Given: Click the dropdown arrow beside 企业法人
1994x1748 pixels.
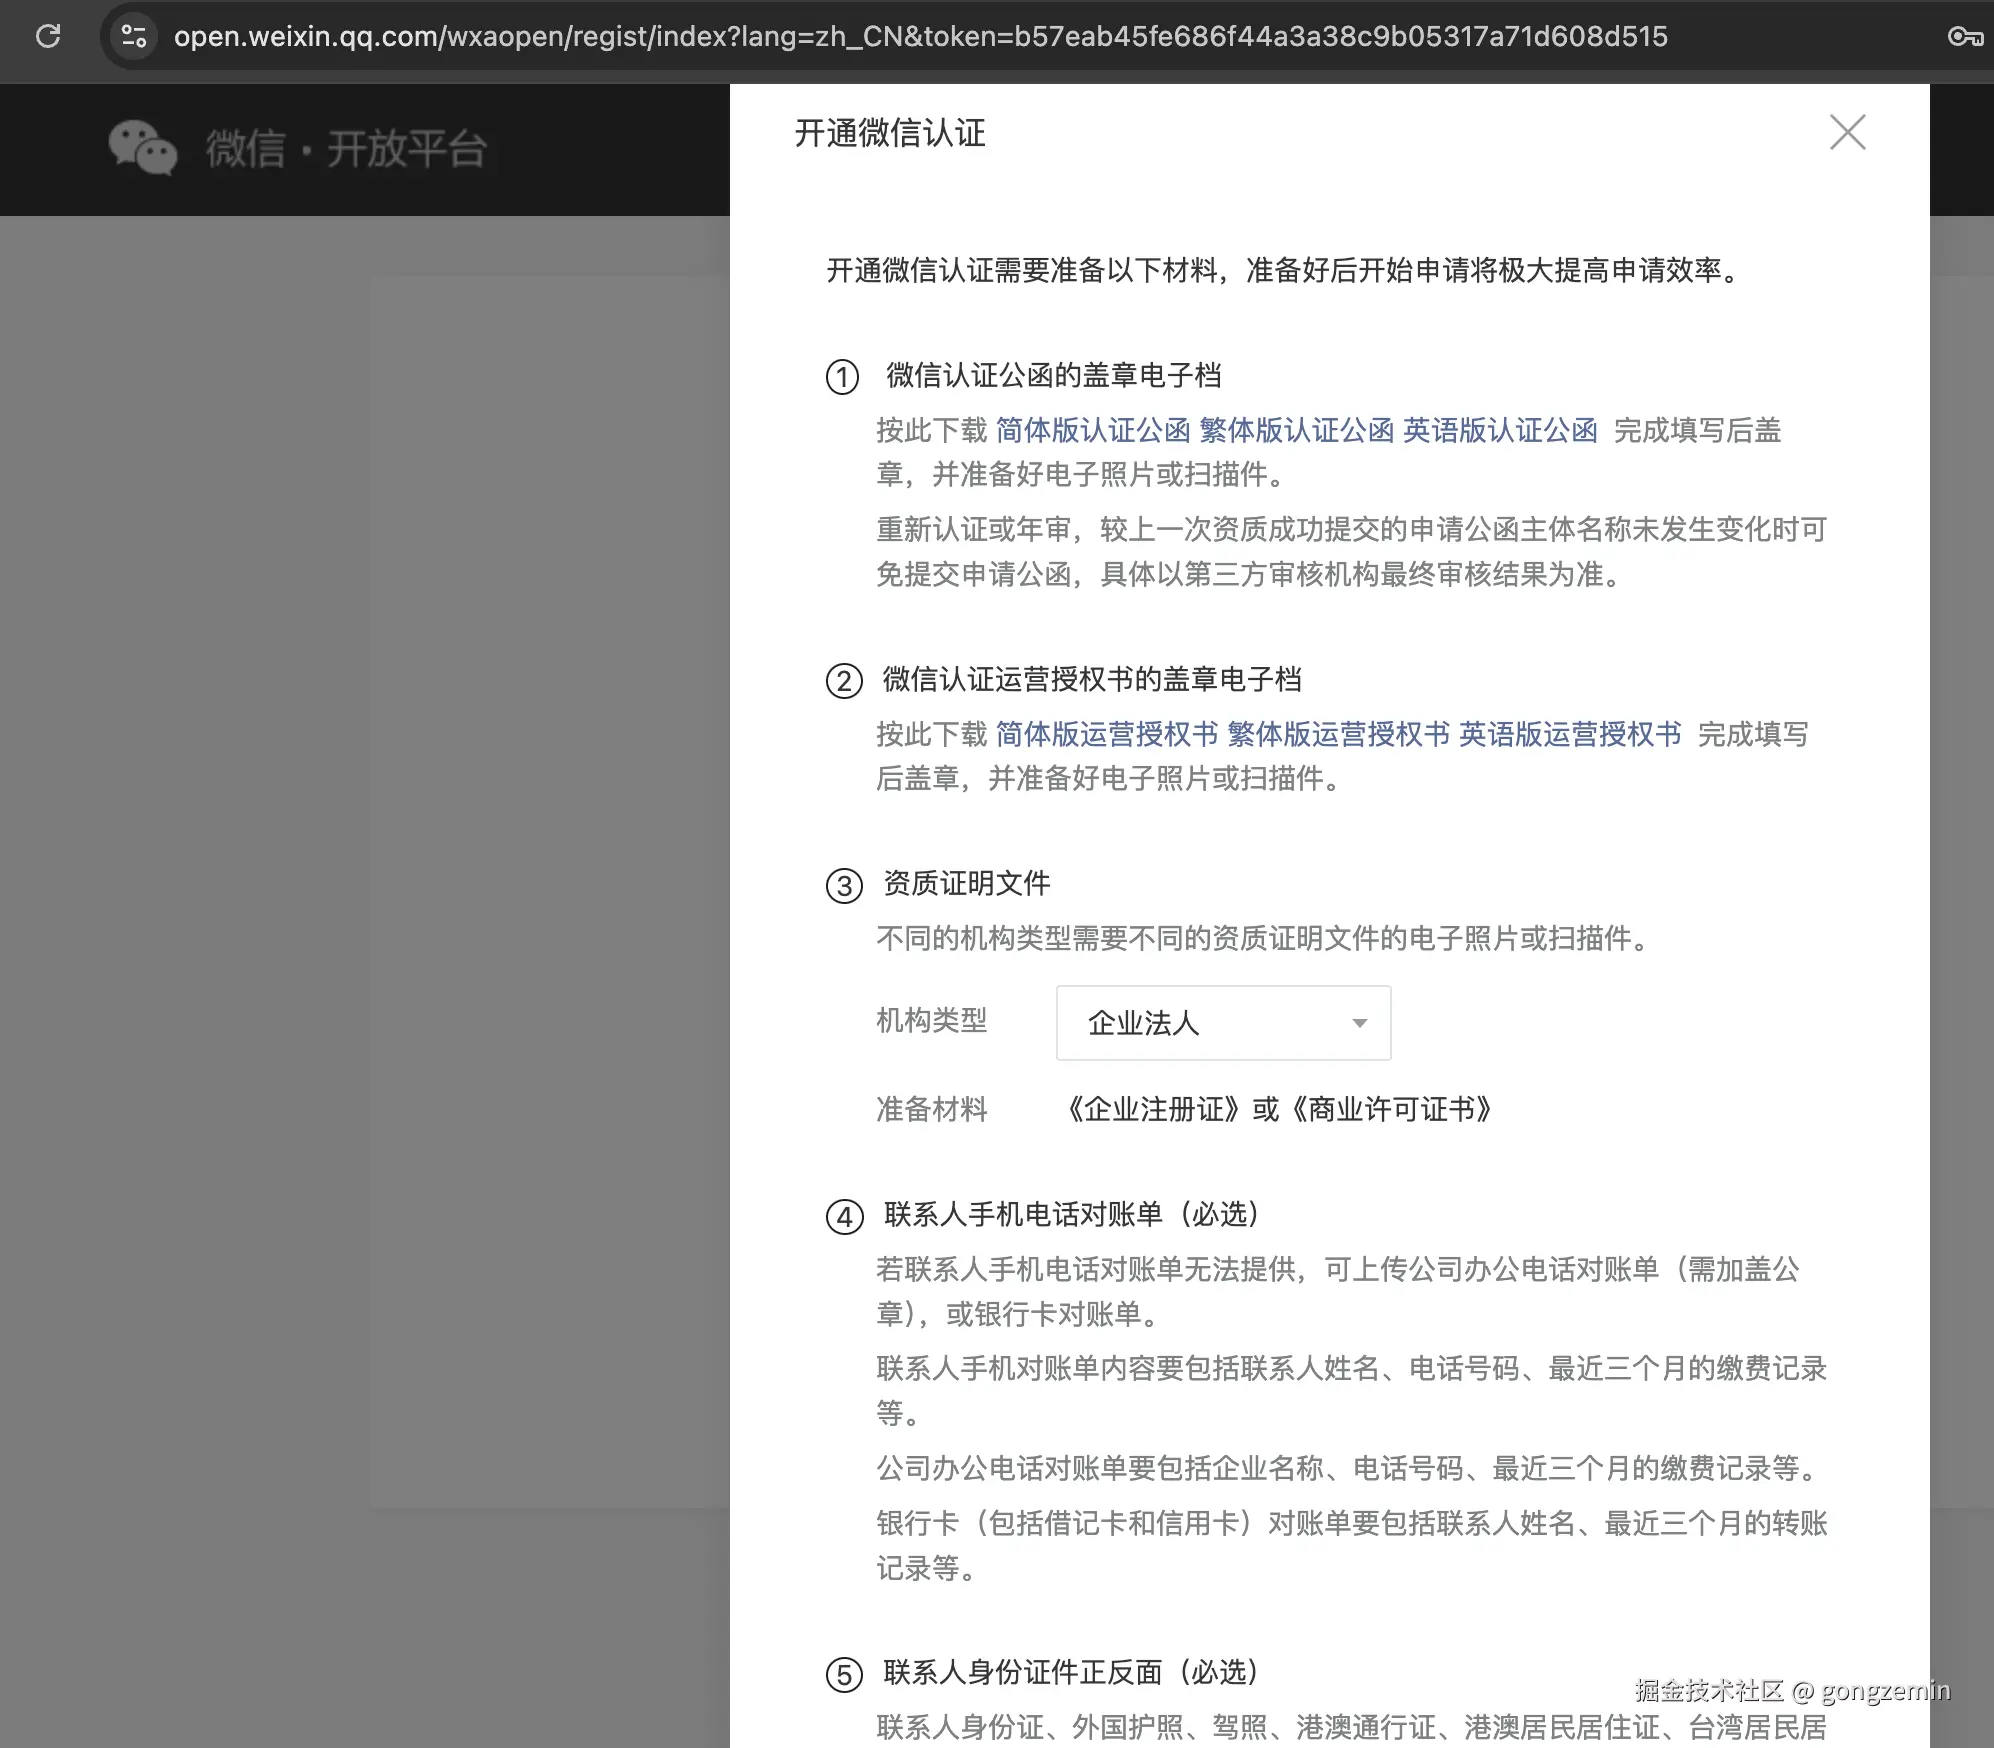Looking at the screenshot, I should point(1359,1023).
